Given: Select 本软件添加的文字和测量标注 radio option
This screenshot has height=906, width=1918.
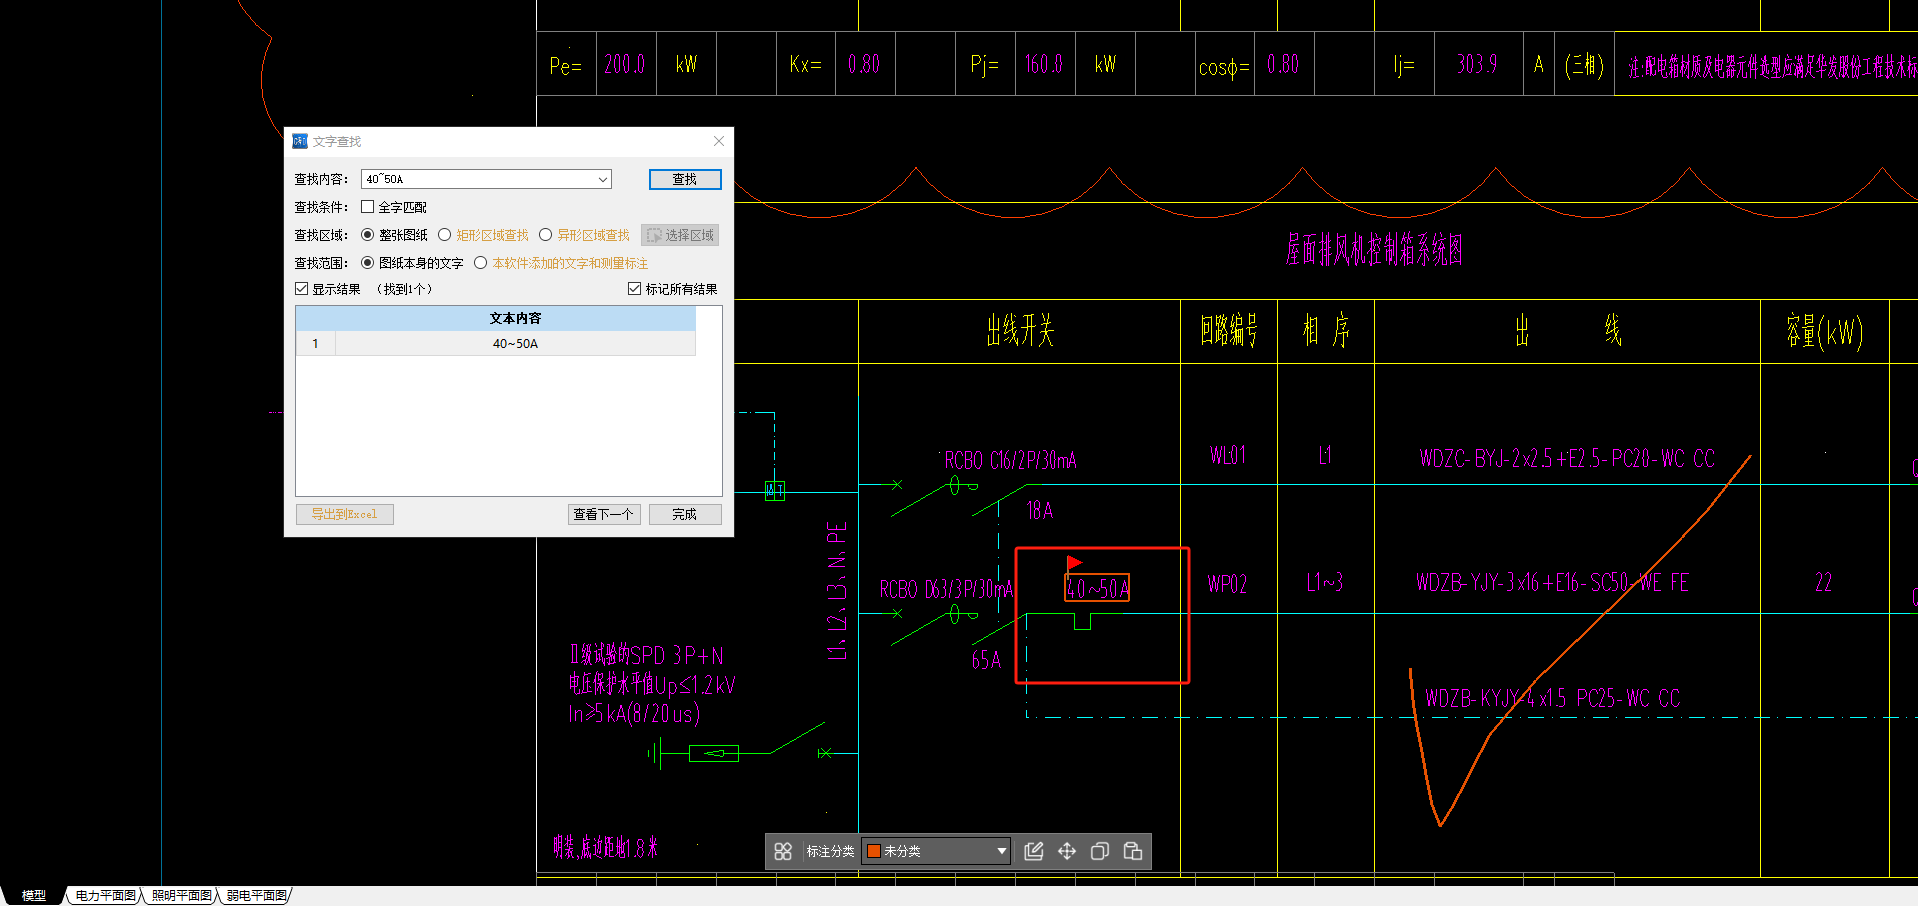Looking at the screenshot, I should click(481, 263).
